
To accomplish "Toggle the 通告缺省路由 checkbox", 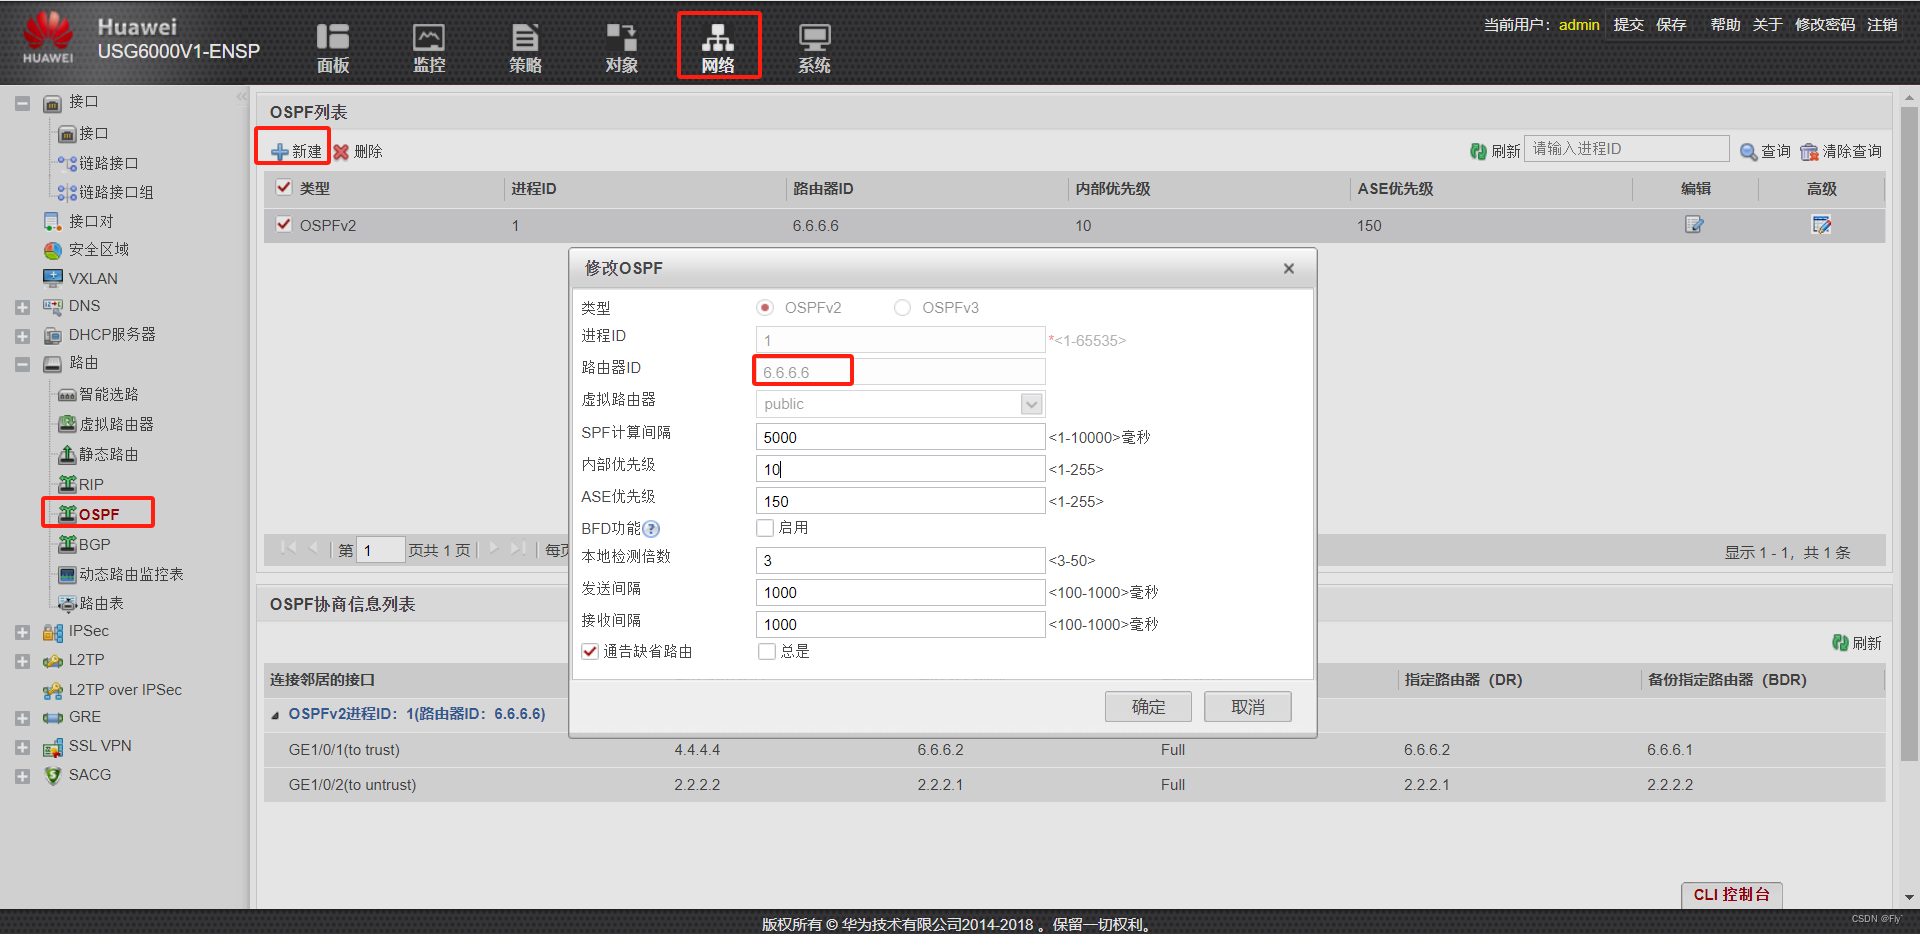I will (x=590, y=651).
